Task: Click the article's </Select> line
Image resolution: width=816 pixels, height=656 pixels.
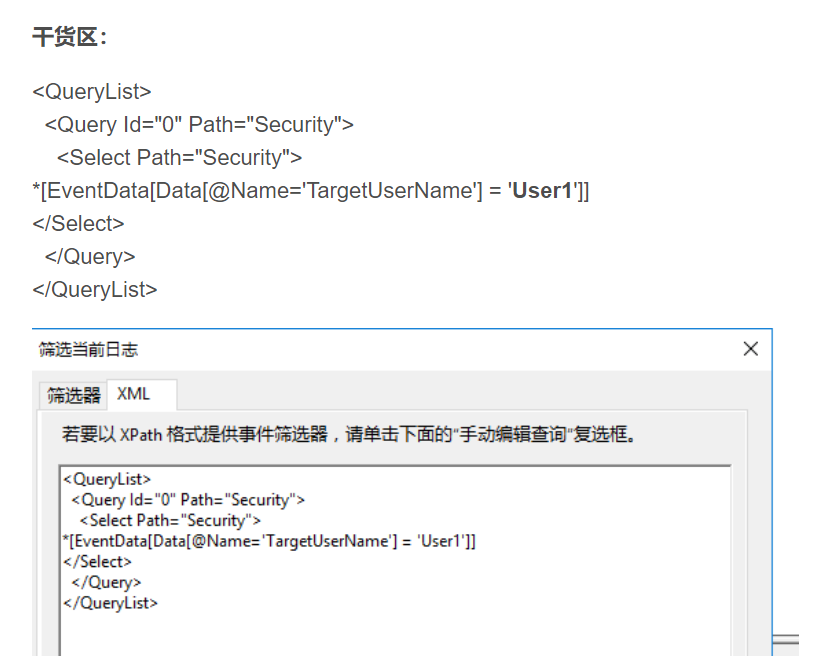Action: [78, 224]
